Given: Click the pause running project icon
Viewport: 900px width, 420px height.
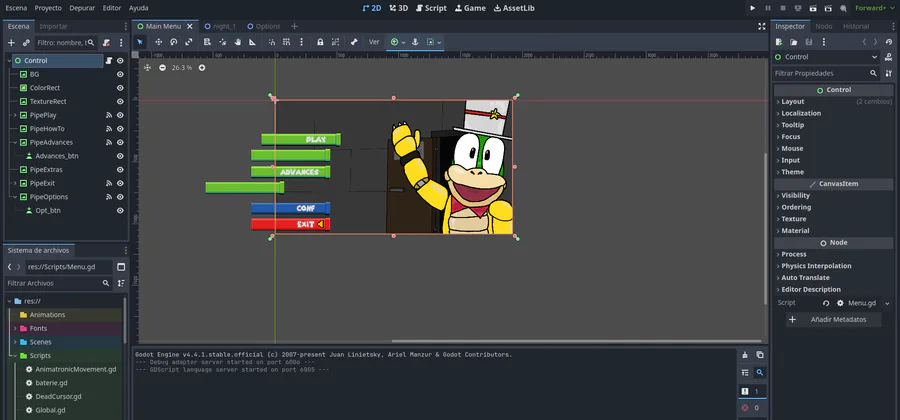Looking at the screenshot, I should click(x=768, y=8).
